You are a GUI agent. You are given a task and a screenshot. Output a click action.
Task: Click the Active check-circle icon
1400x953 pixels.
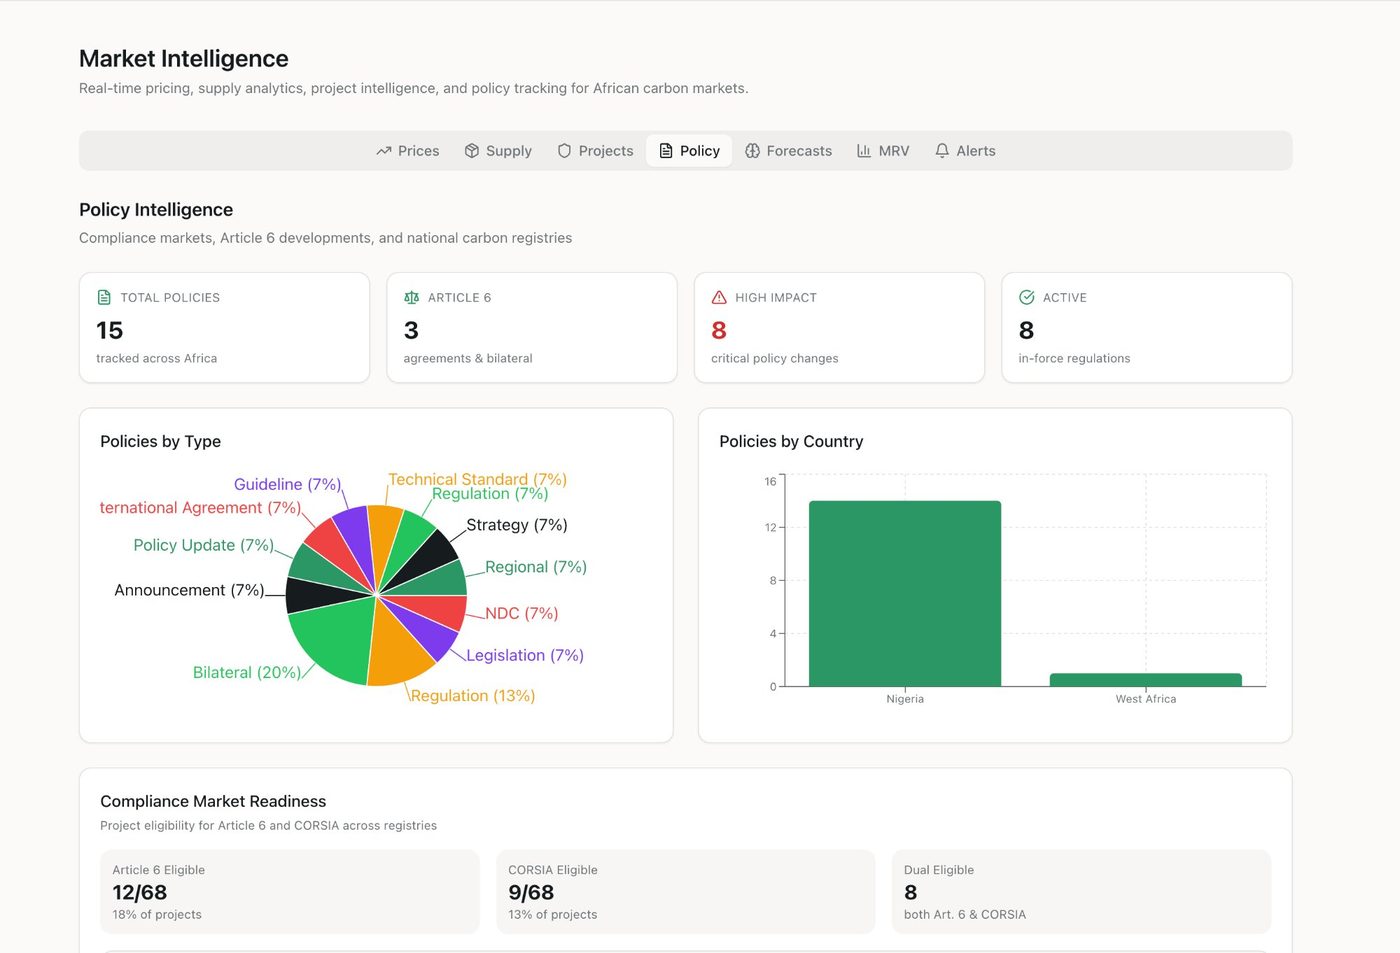pos(1026,297)
